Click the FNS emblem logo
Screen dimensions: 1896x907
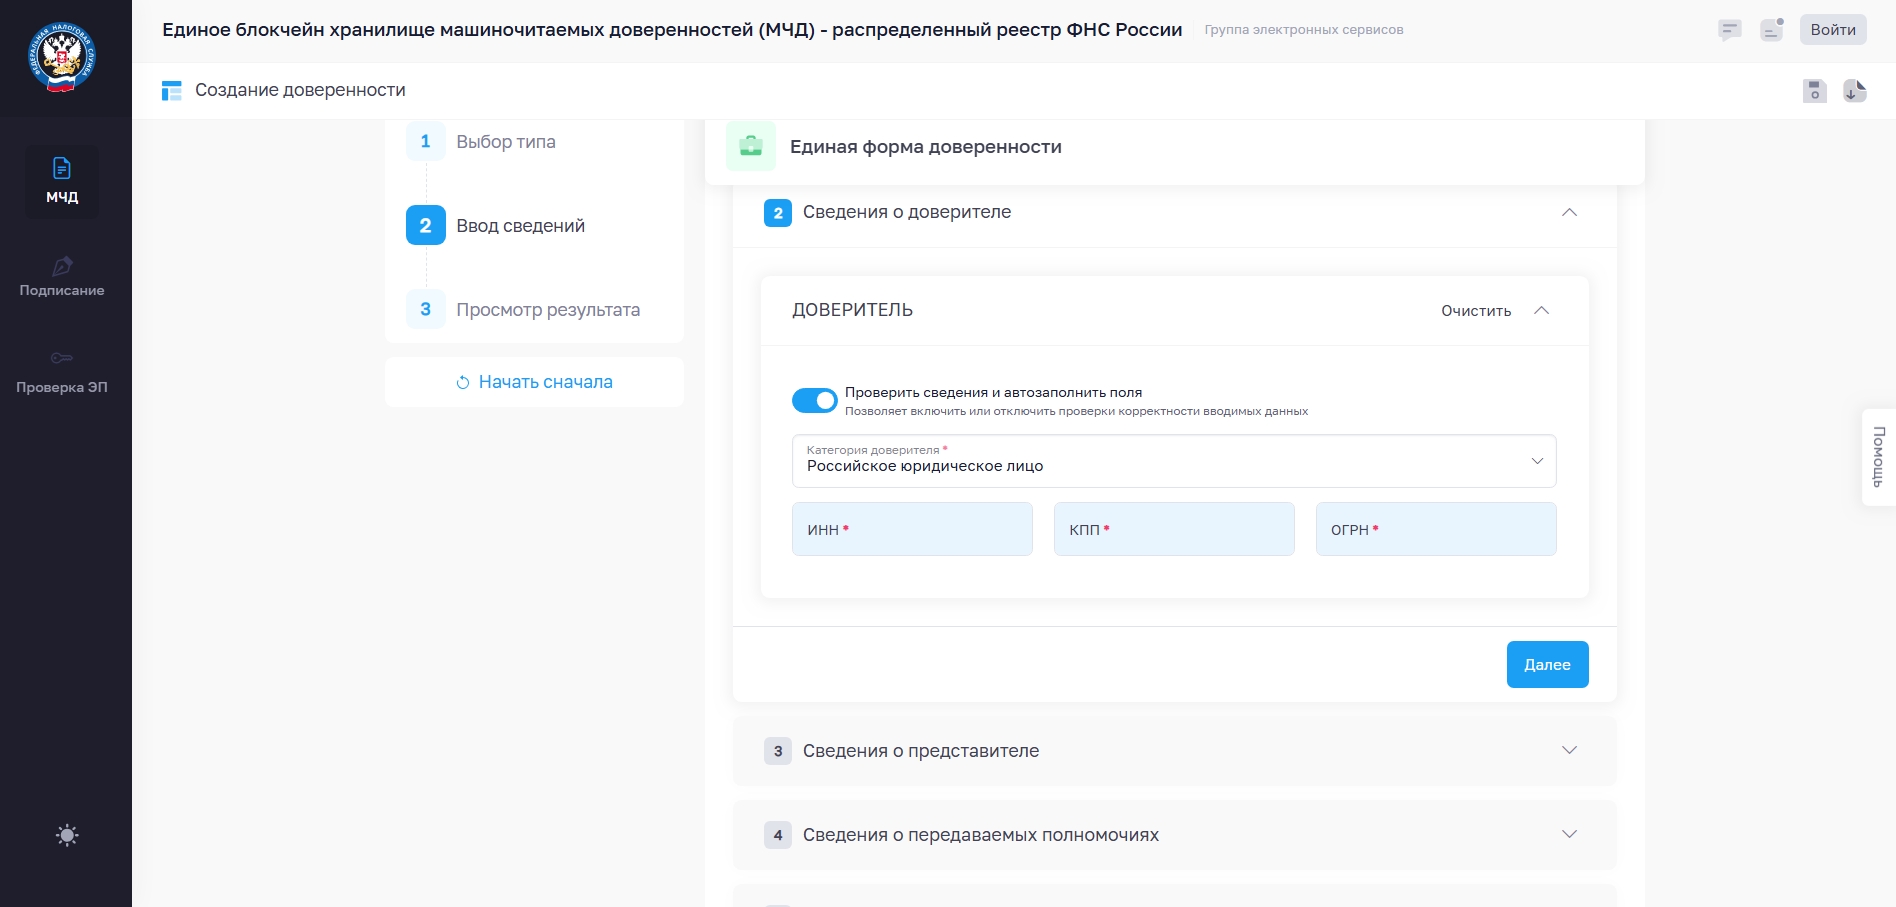tap(62, 58)
